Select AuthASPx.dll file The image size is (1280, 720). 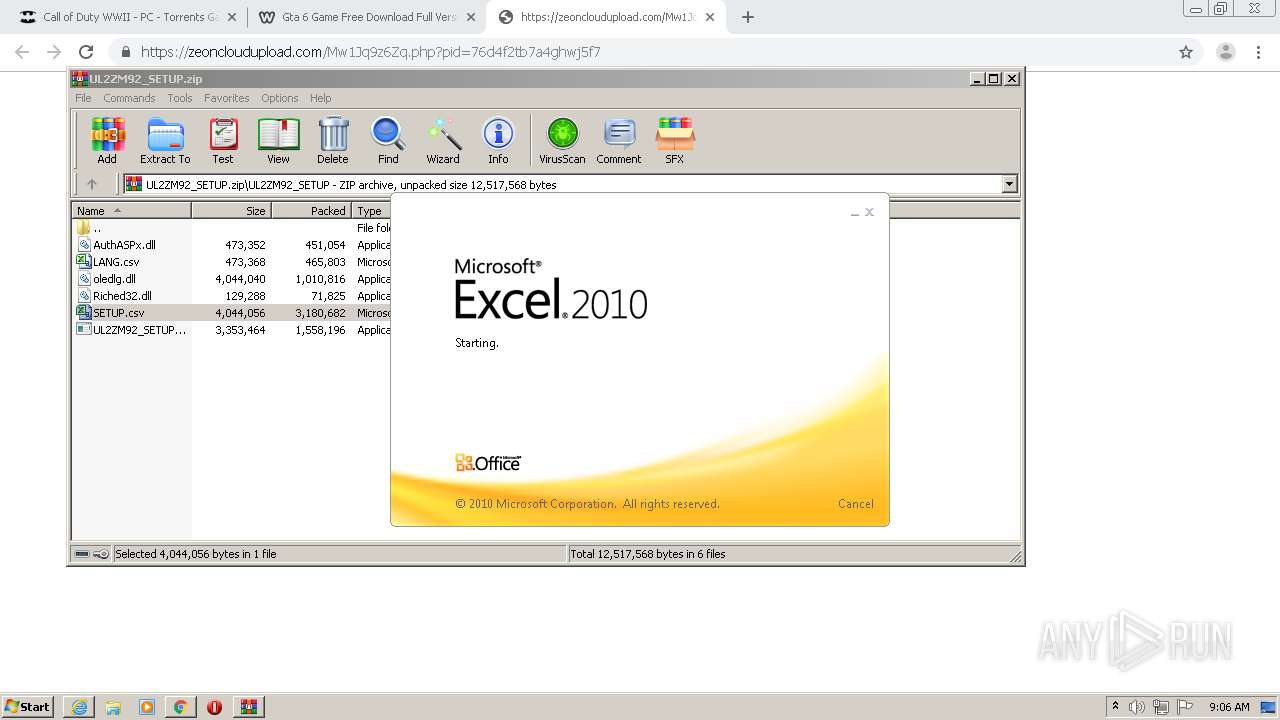(x=232, y=245)
